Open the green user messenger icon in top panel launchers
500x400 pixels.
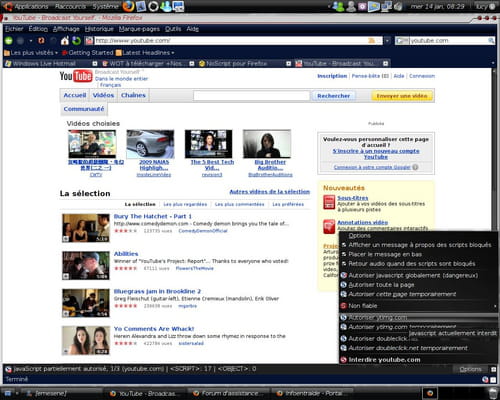click(166, 6)
